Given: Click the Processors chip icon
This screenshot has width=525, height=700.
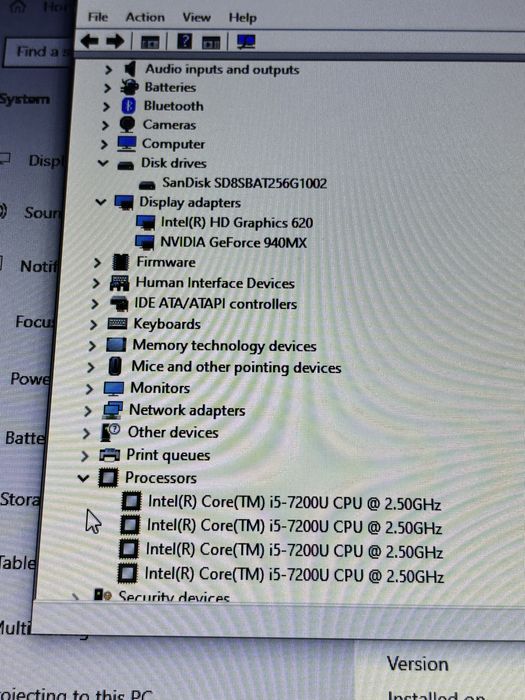Looking at the screenshot, I should pyautogui.click(x=108, y=478).
